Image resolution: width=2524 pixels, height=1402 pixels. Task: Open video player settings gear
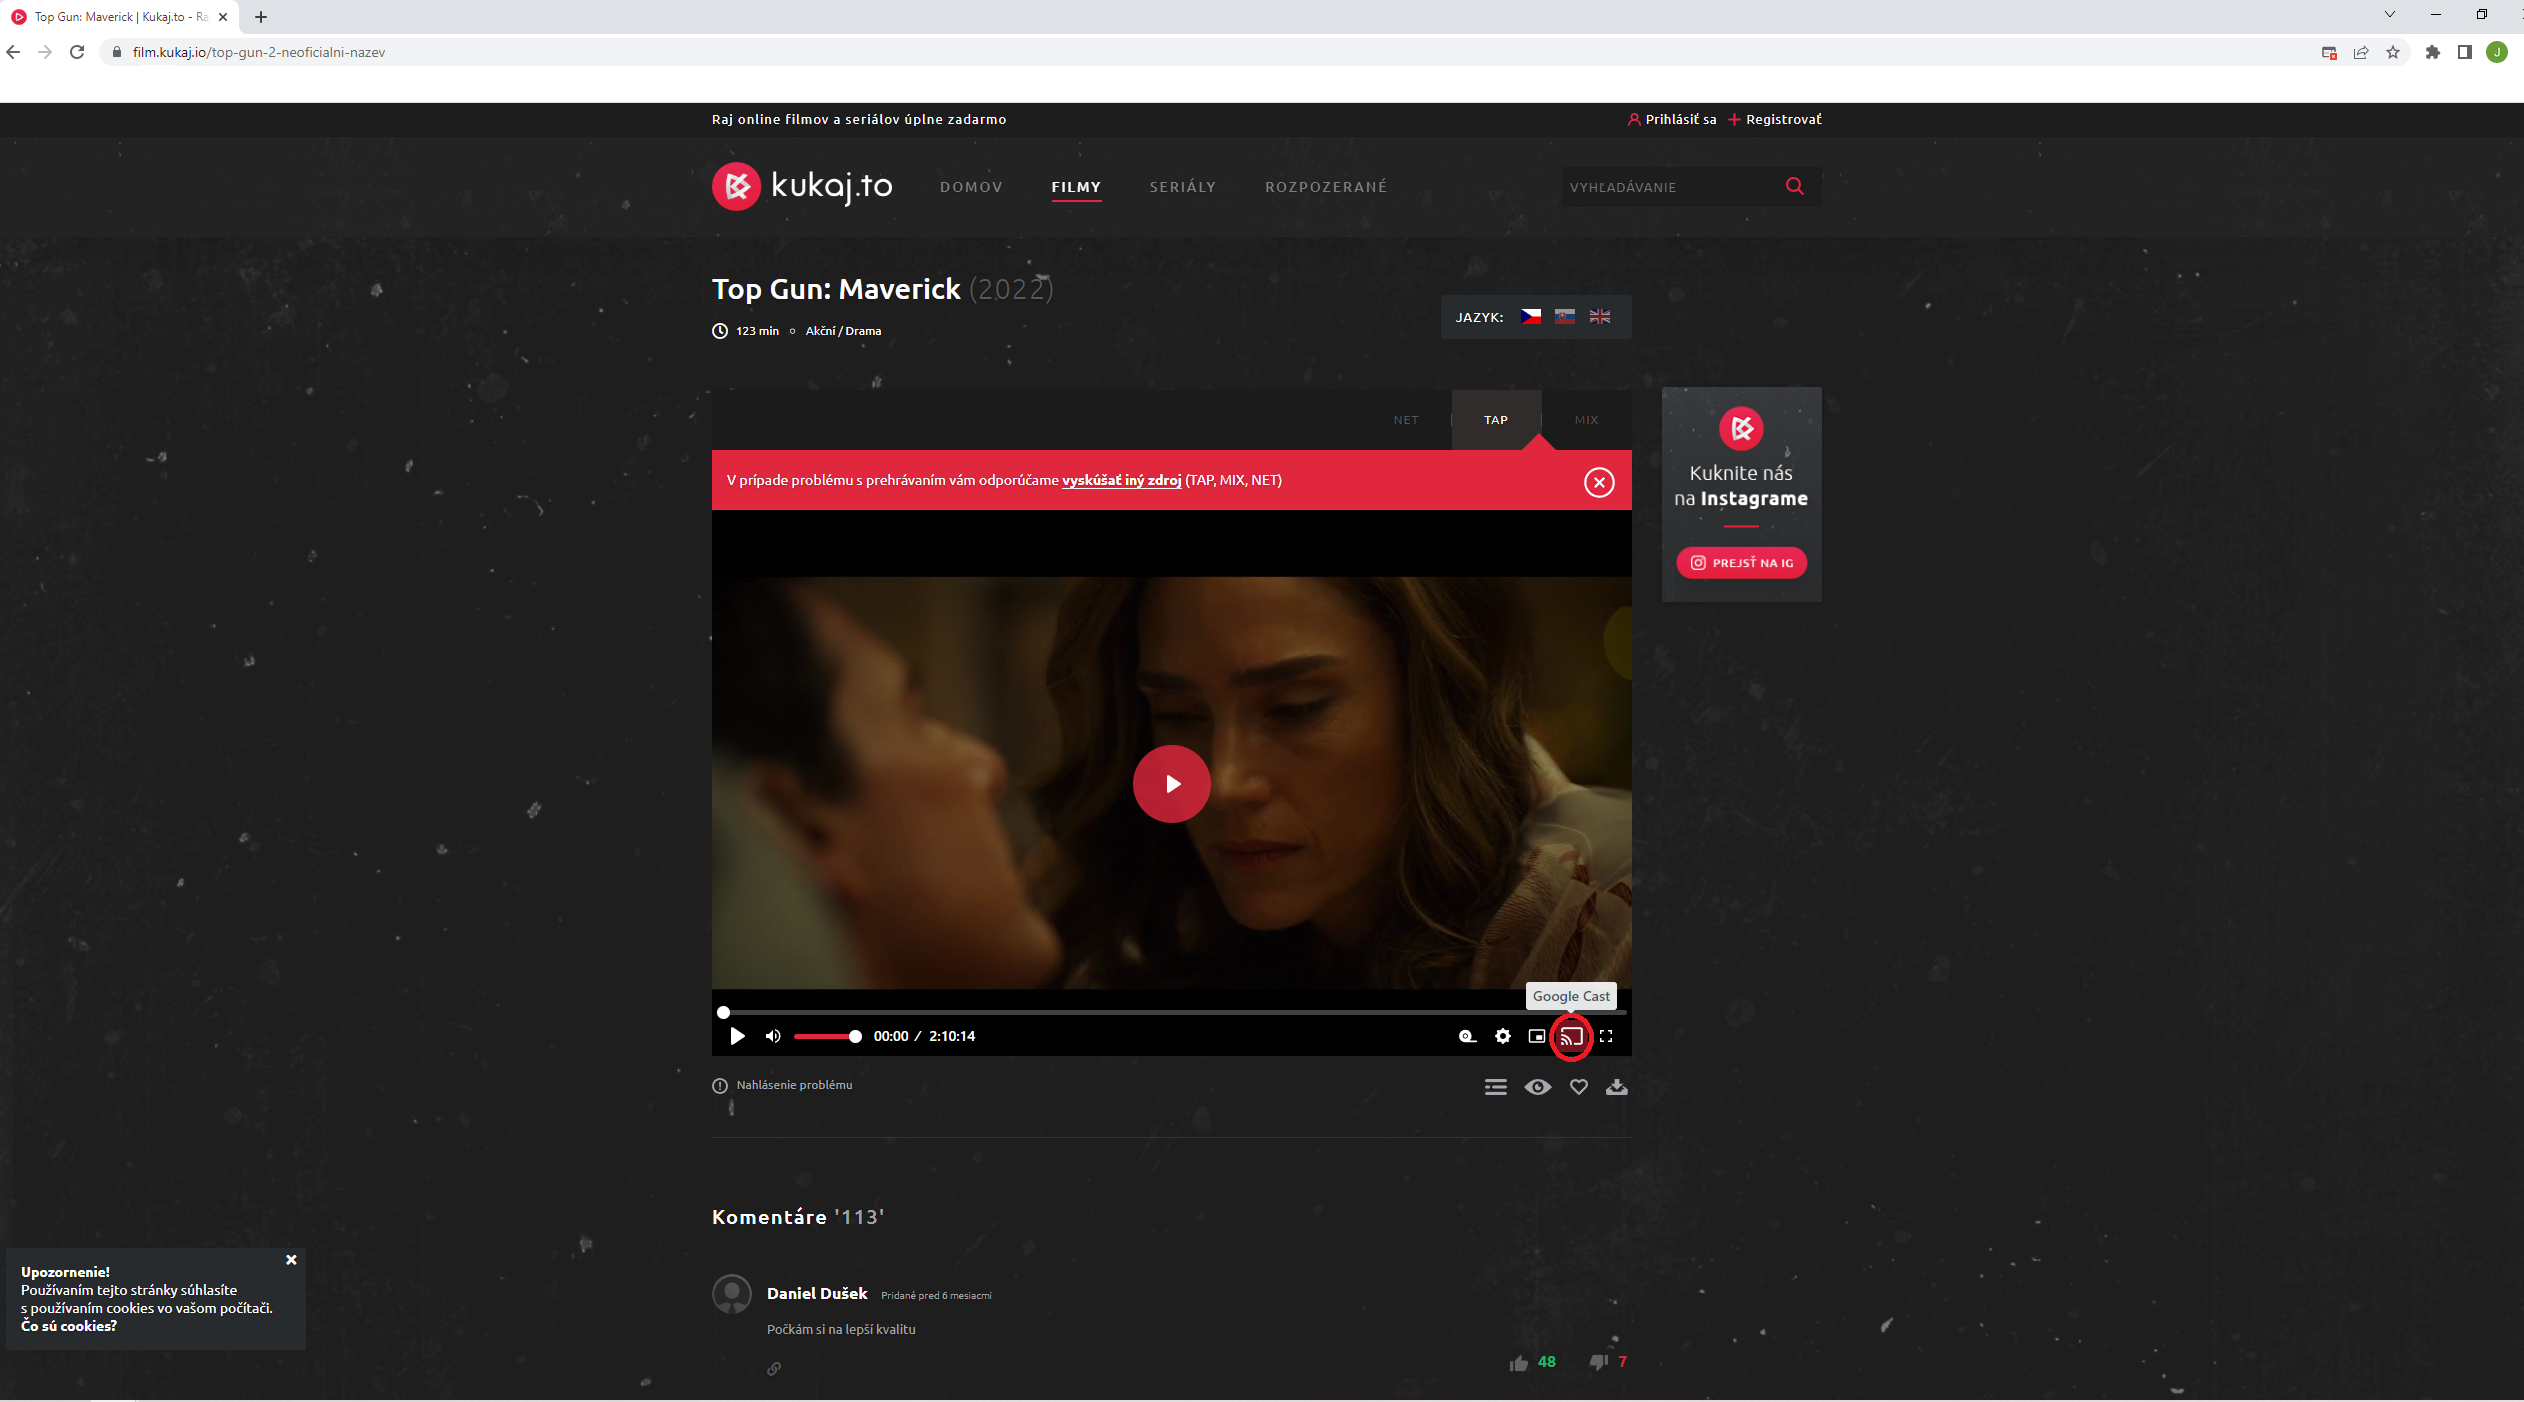[x=1503, y=1037]
